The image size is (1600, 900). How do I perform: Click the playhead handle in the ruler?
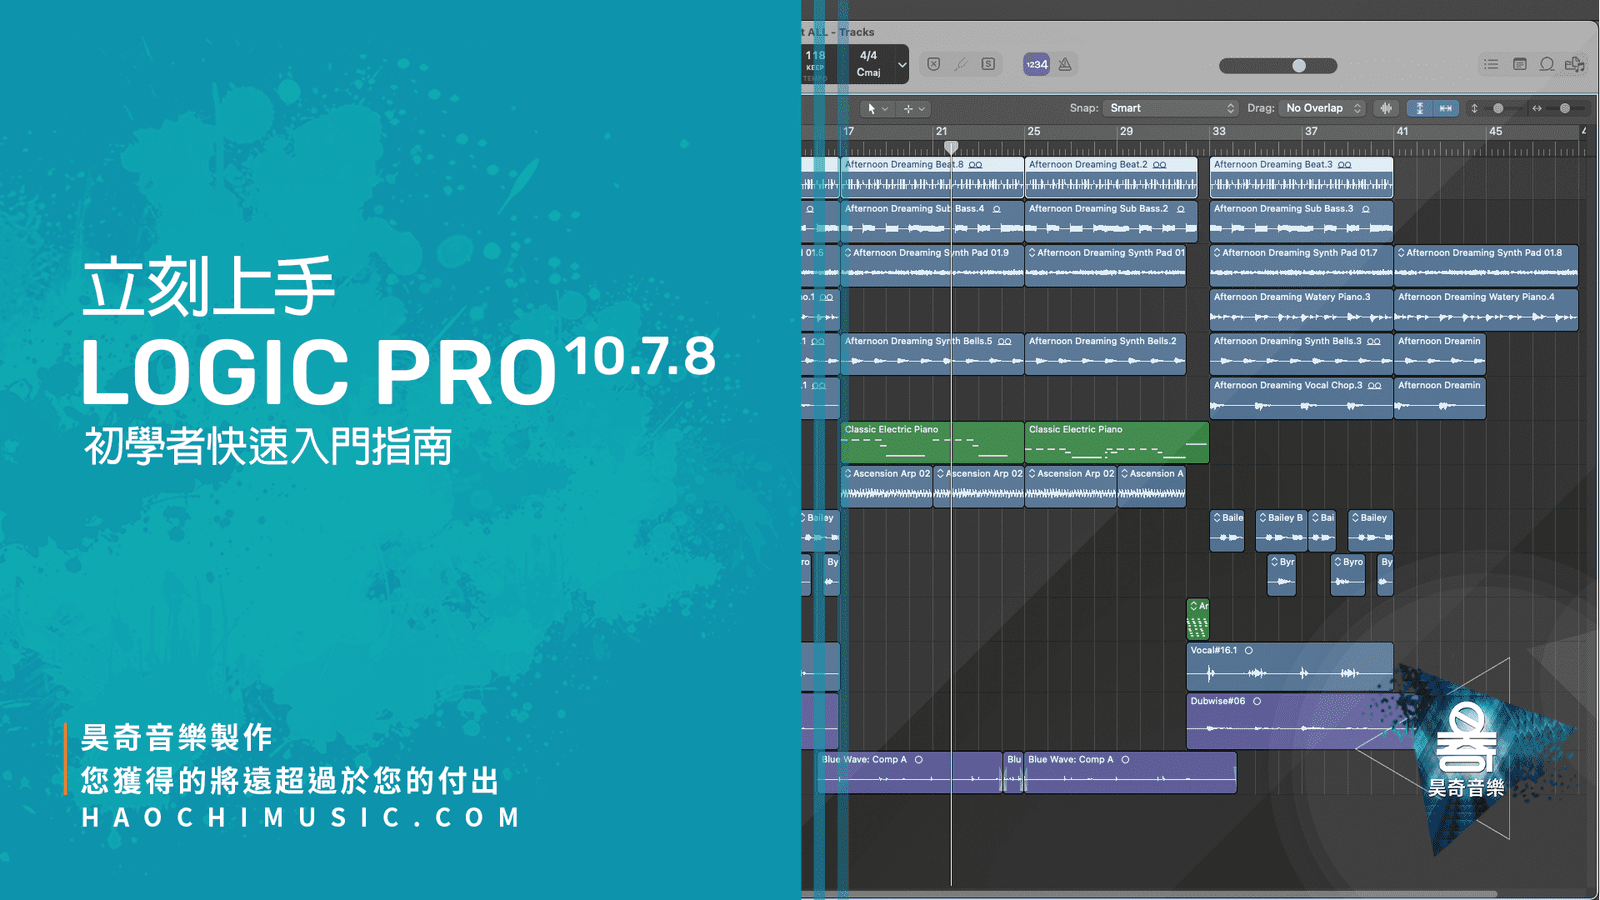[951, 147]
